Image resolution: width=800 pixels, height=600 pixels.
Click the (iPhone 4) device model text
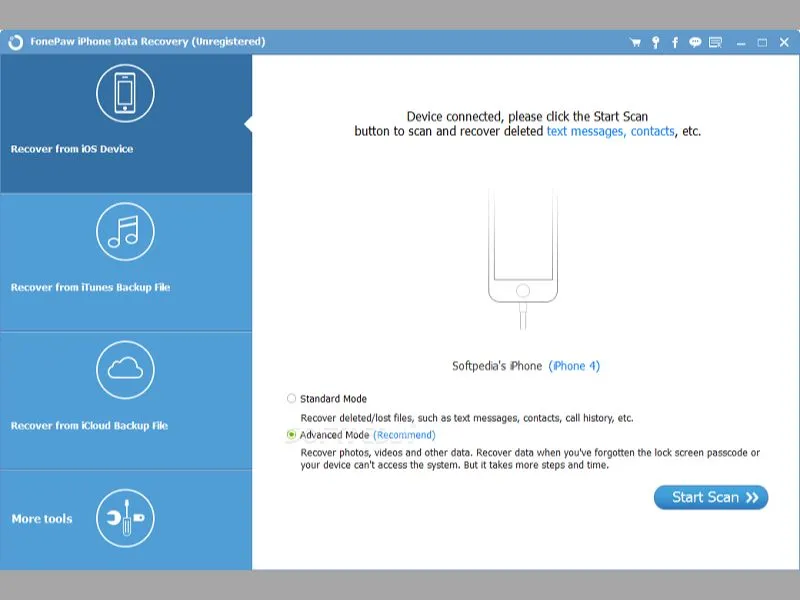click(x=574, y=366)
